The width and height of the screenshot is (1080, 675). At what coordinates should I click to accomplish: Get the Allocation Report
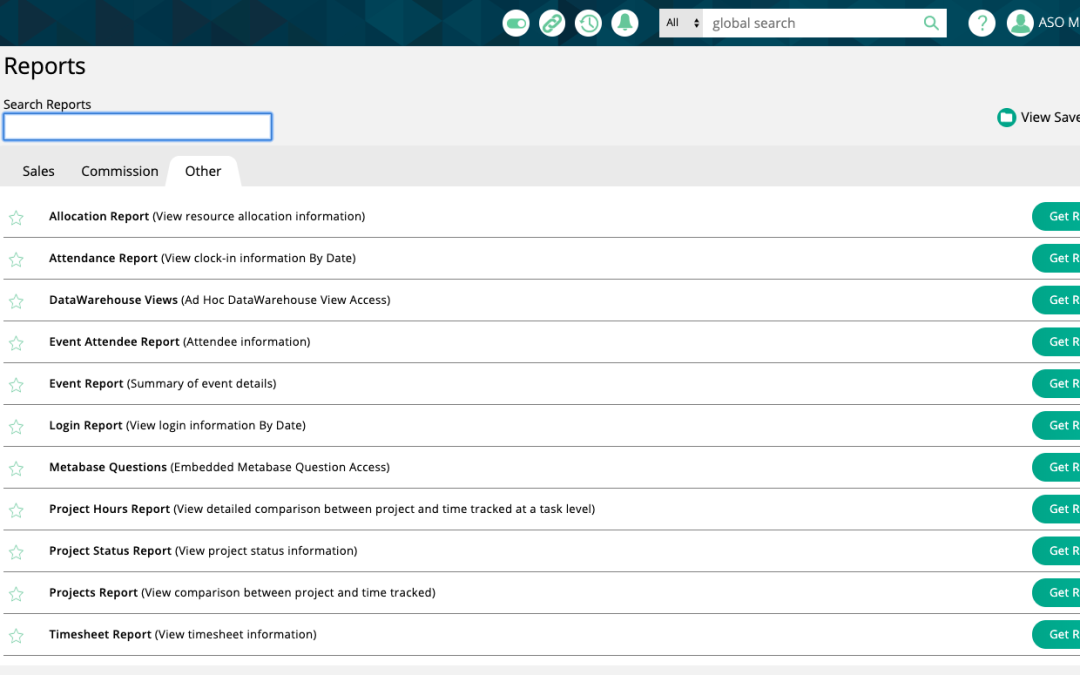1056,216
